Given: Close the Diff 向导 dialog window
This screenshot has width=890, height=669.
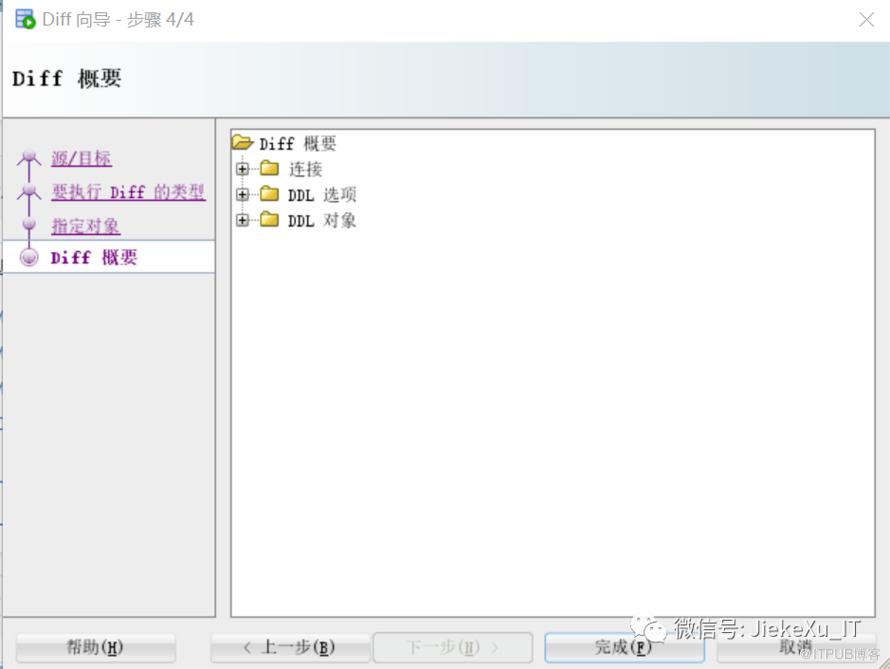Looking at the screenshot, I should (x=866, y=20).
